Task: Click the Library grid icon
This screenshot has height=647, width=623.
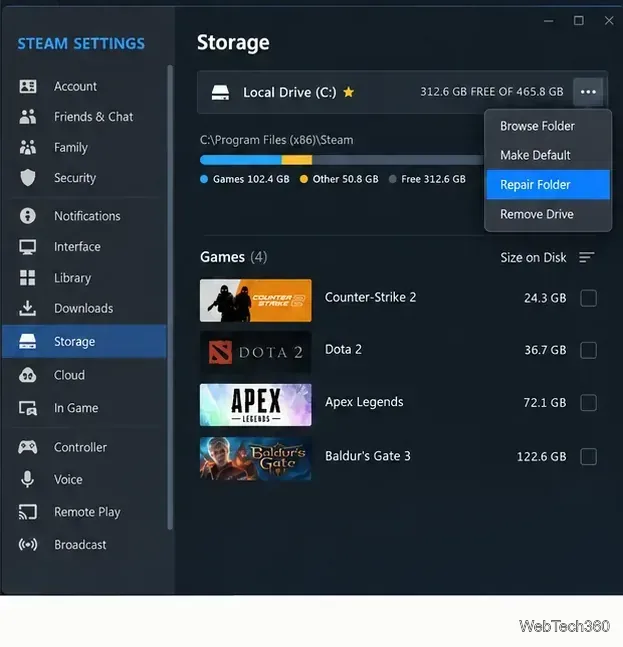Action: 28,278
